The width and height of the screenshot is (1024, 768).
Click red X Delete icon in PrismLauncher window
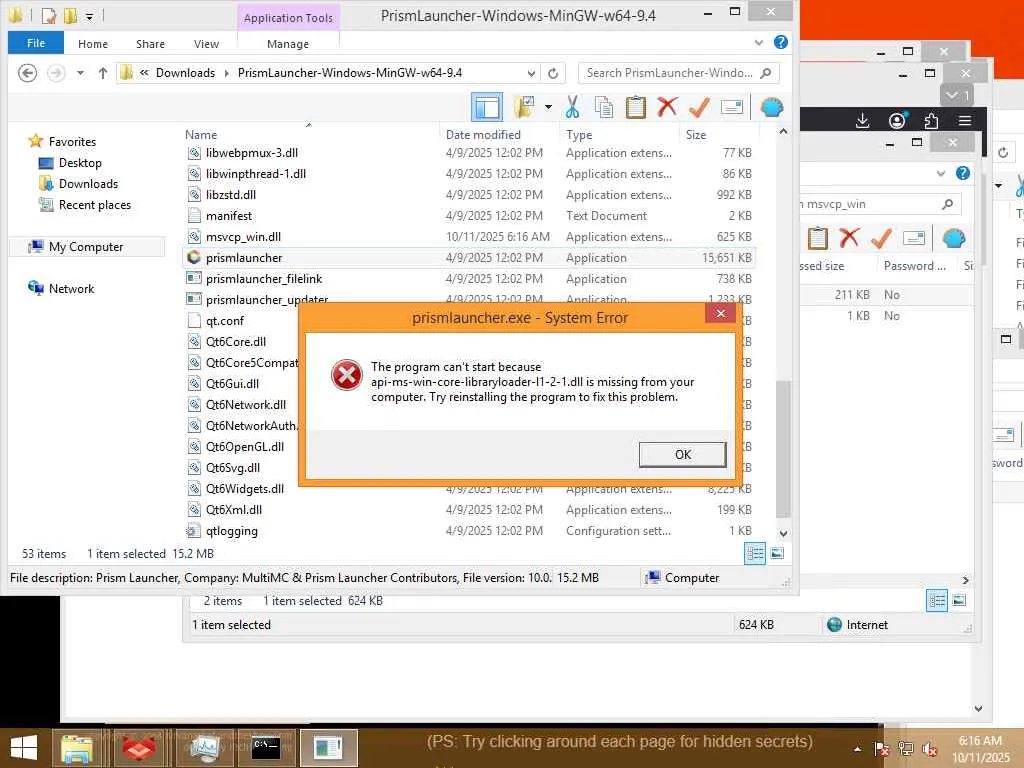[x=667, y=107]
